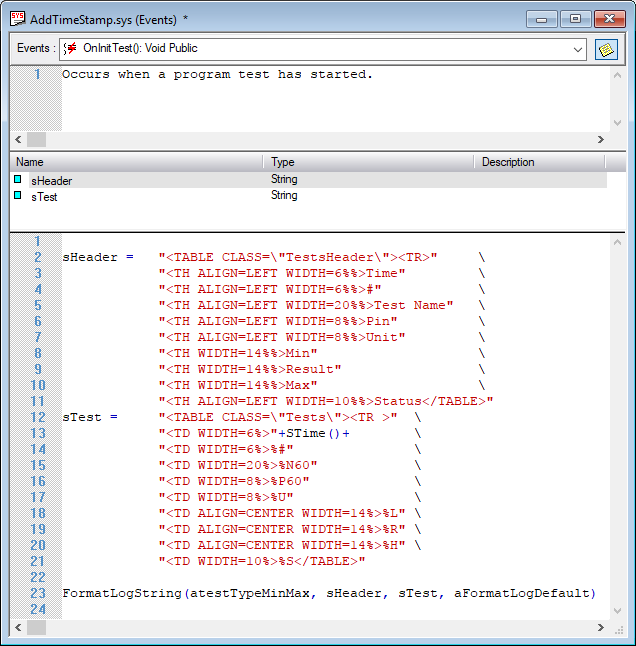Click the cyan square icon beside sTest

(18, 195)
